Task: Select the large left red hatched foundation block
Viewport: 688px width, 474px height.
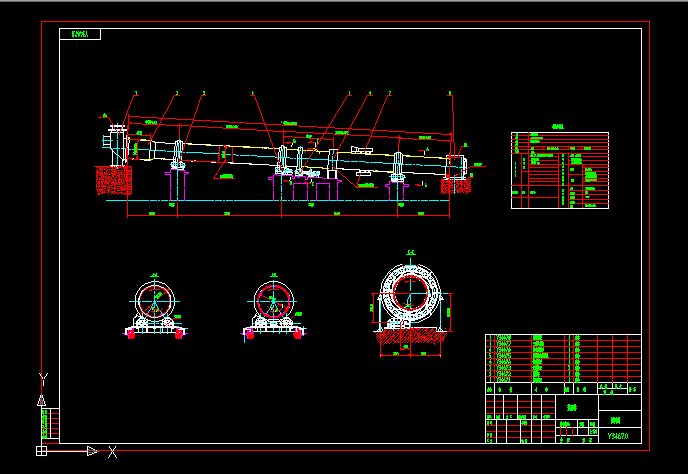Action: [114, 180]
